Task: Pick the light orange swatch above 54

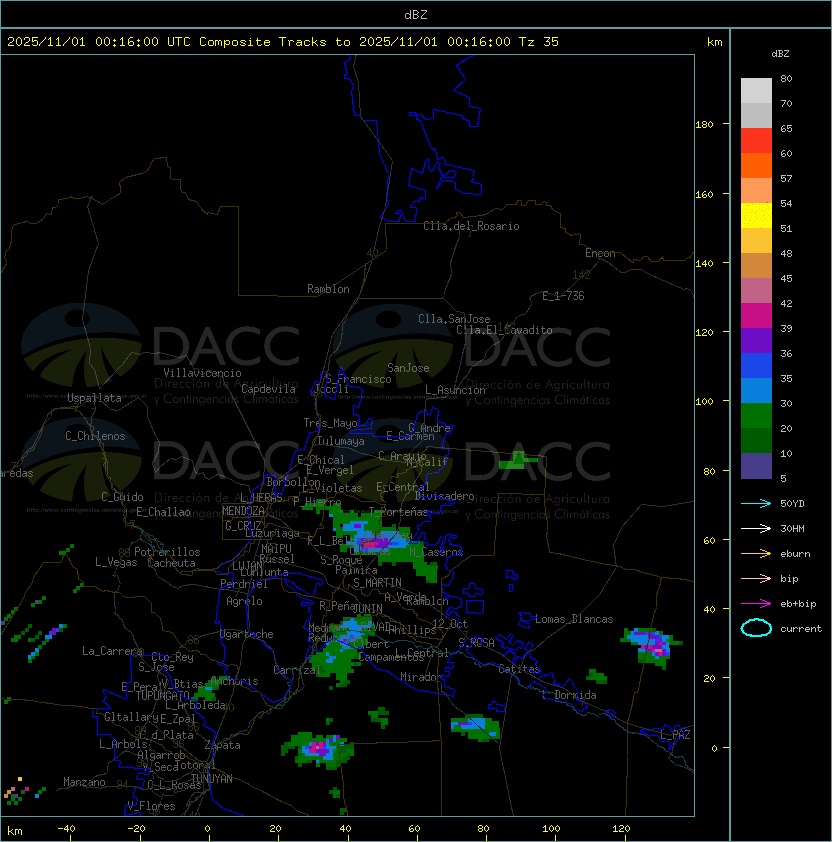Action: (x=756, y=190)
